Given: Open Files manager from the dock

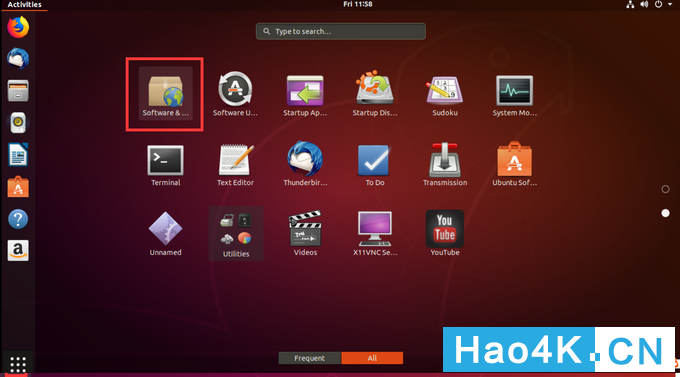Looking at the screenshot, I should pyautogui.click(x=18, y=91).
